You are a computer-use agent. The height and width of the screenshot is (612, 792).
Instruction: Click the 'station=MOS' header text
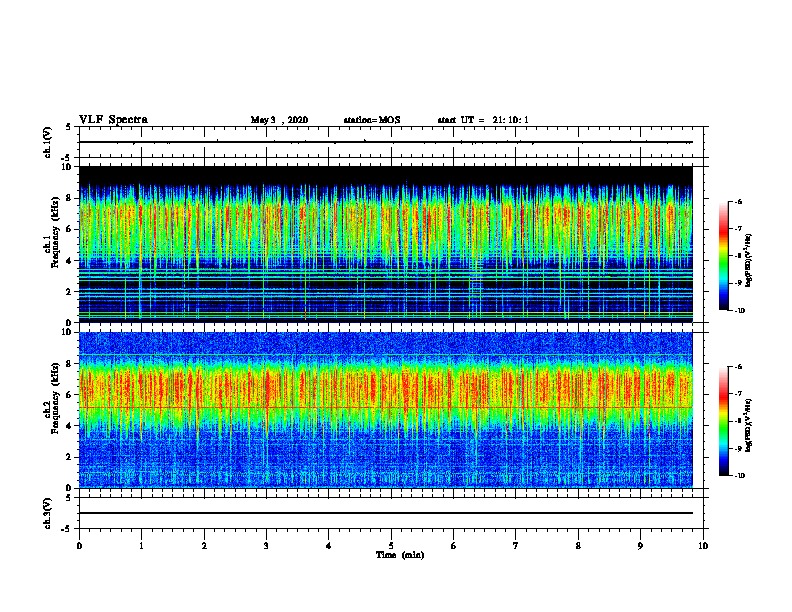pos(372,120)
